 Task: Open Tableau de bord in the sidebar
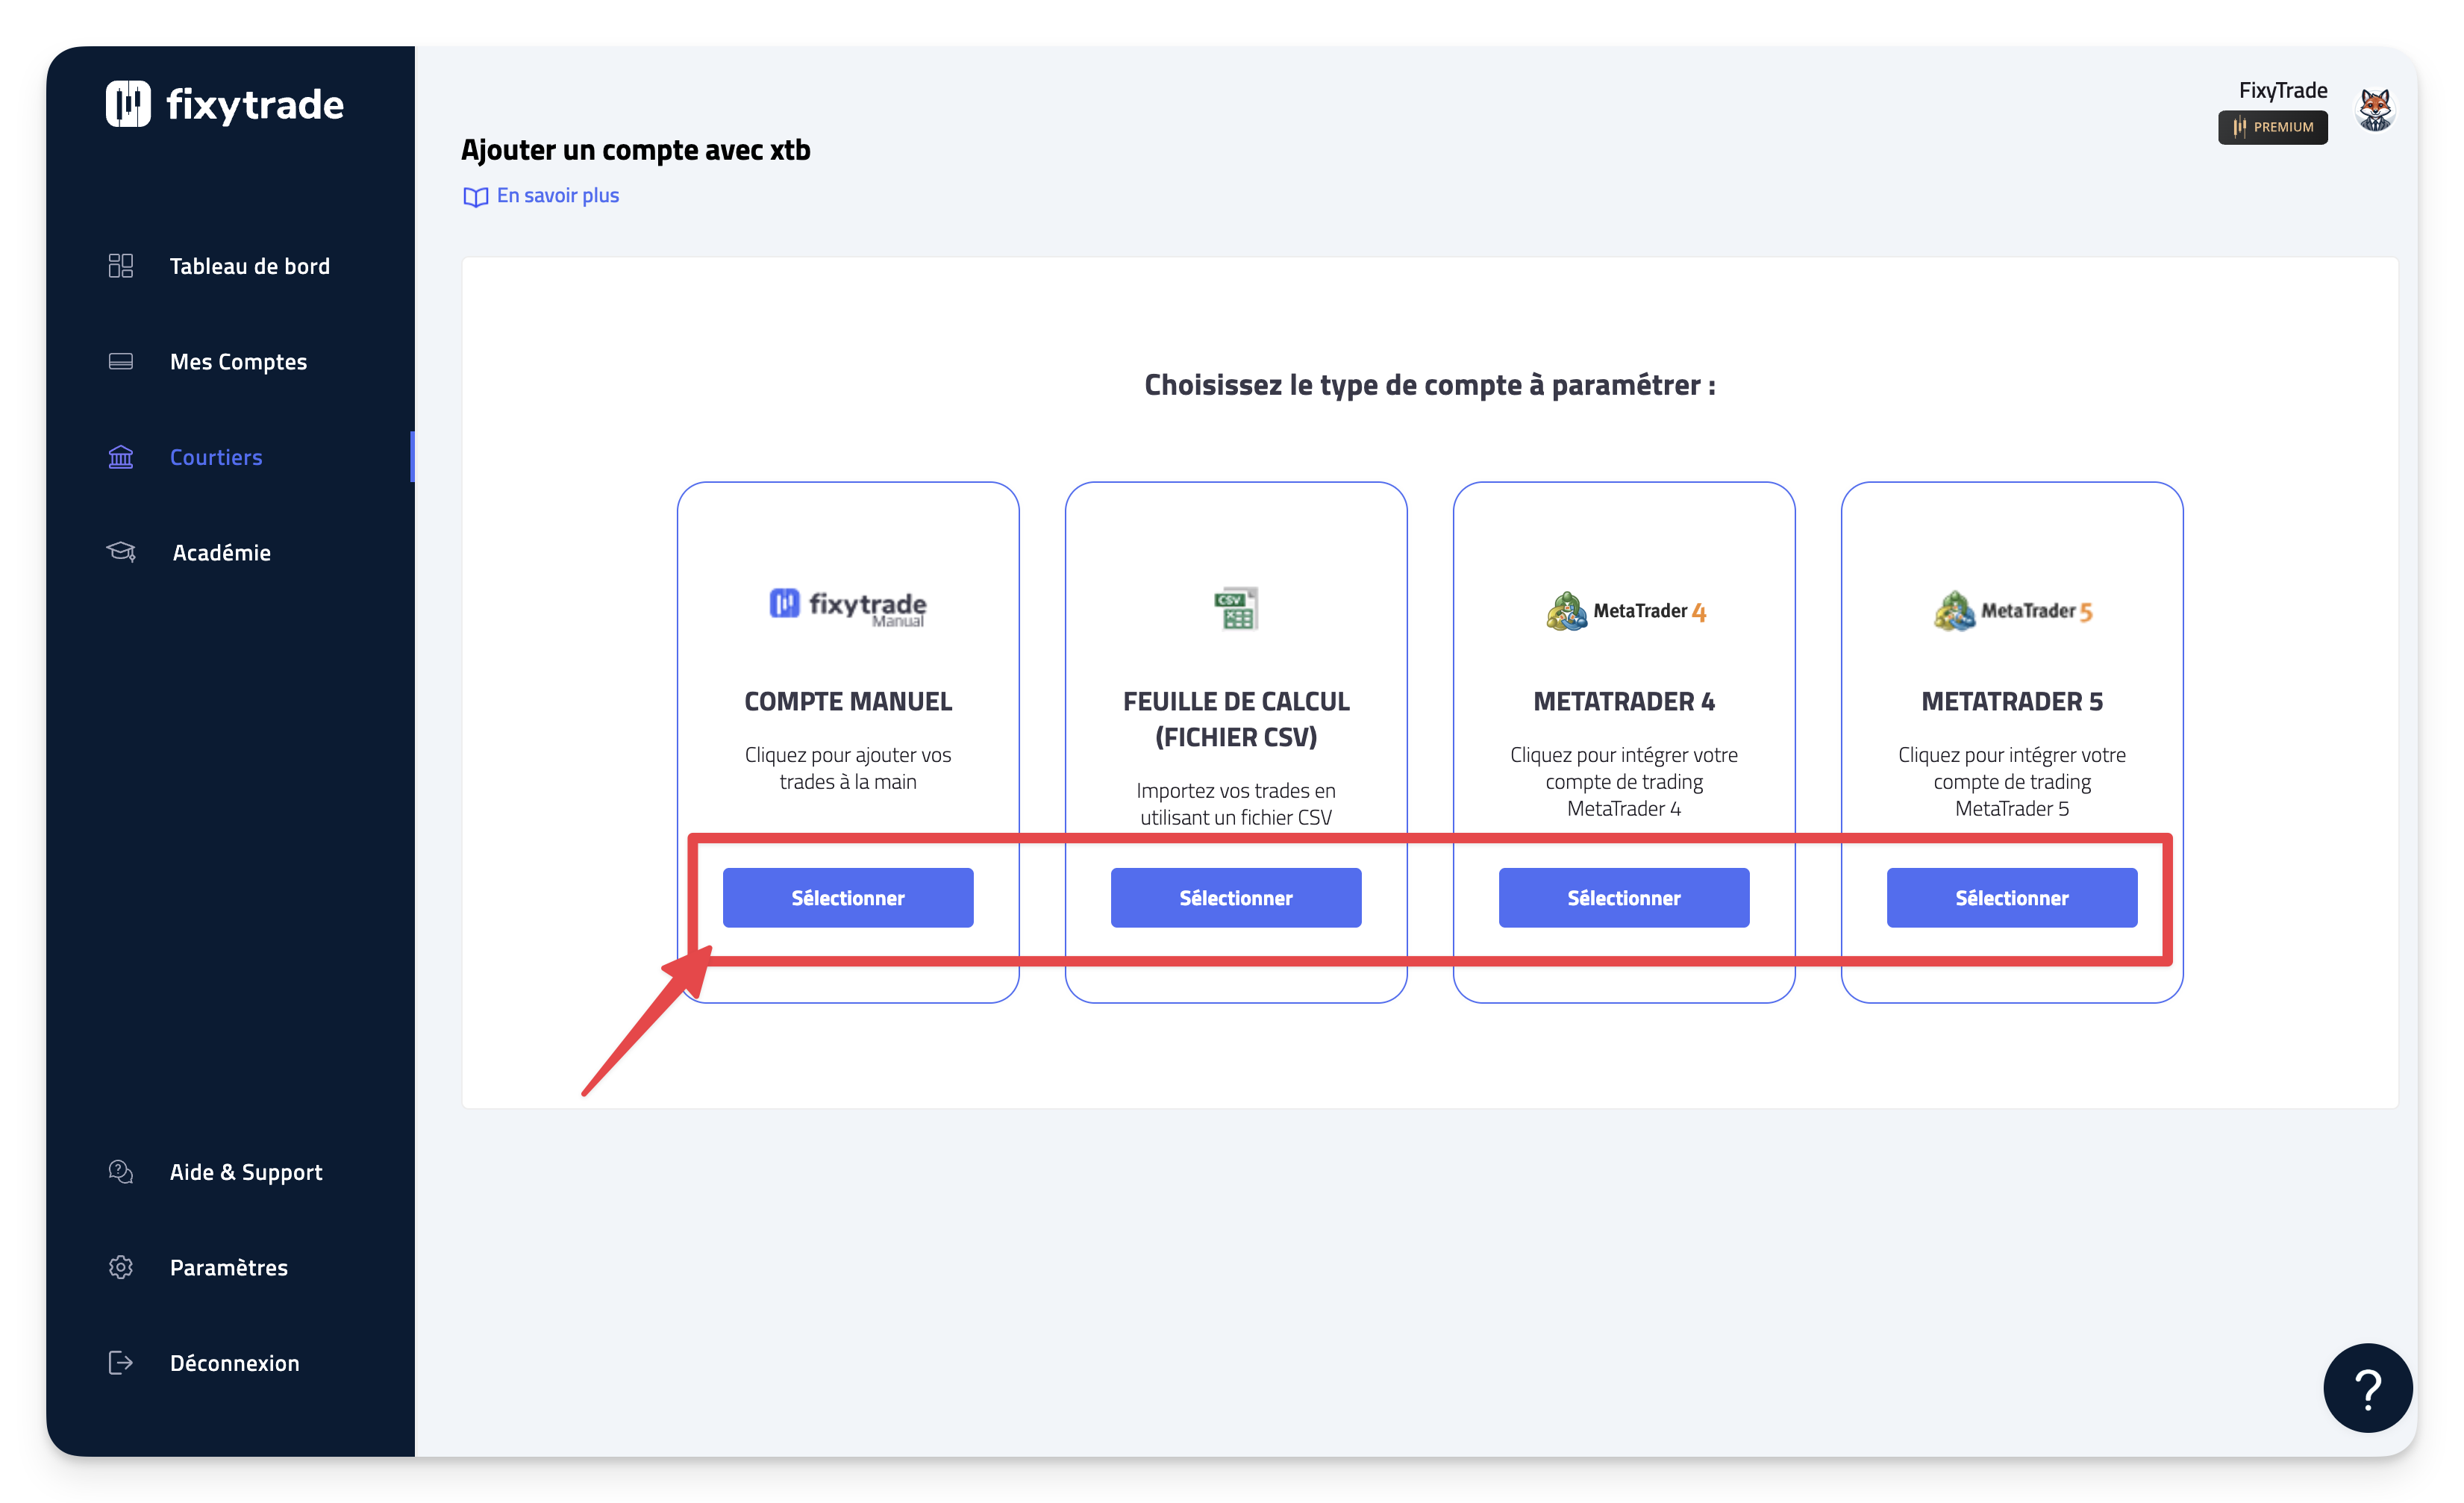click(249, 266)
